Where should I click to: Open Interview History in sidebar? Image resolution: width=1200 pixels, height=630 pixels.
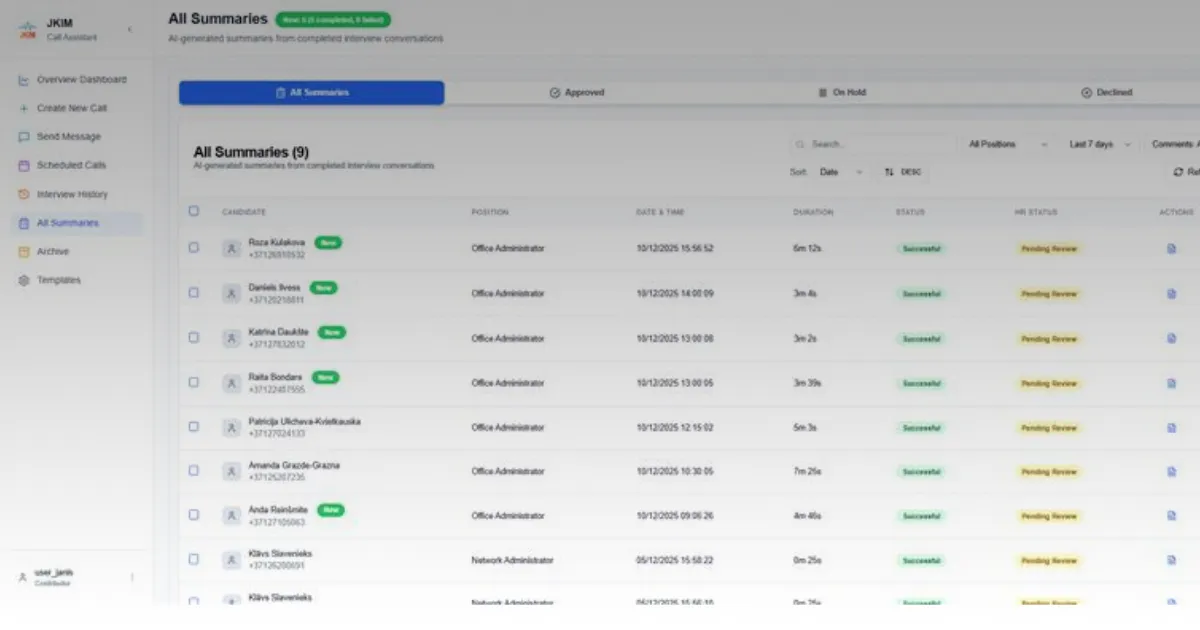[x=71, y=194]
